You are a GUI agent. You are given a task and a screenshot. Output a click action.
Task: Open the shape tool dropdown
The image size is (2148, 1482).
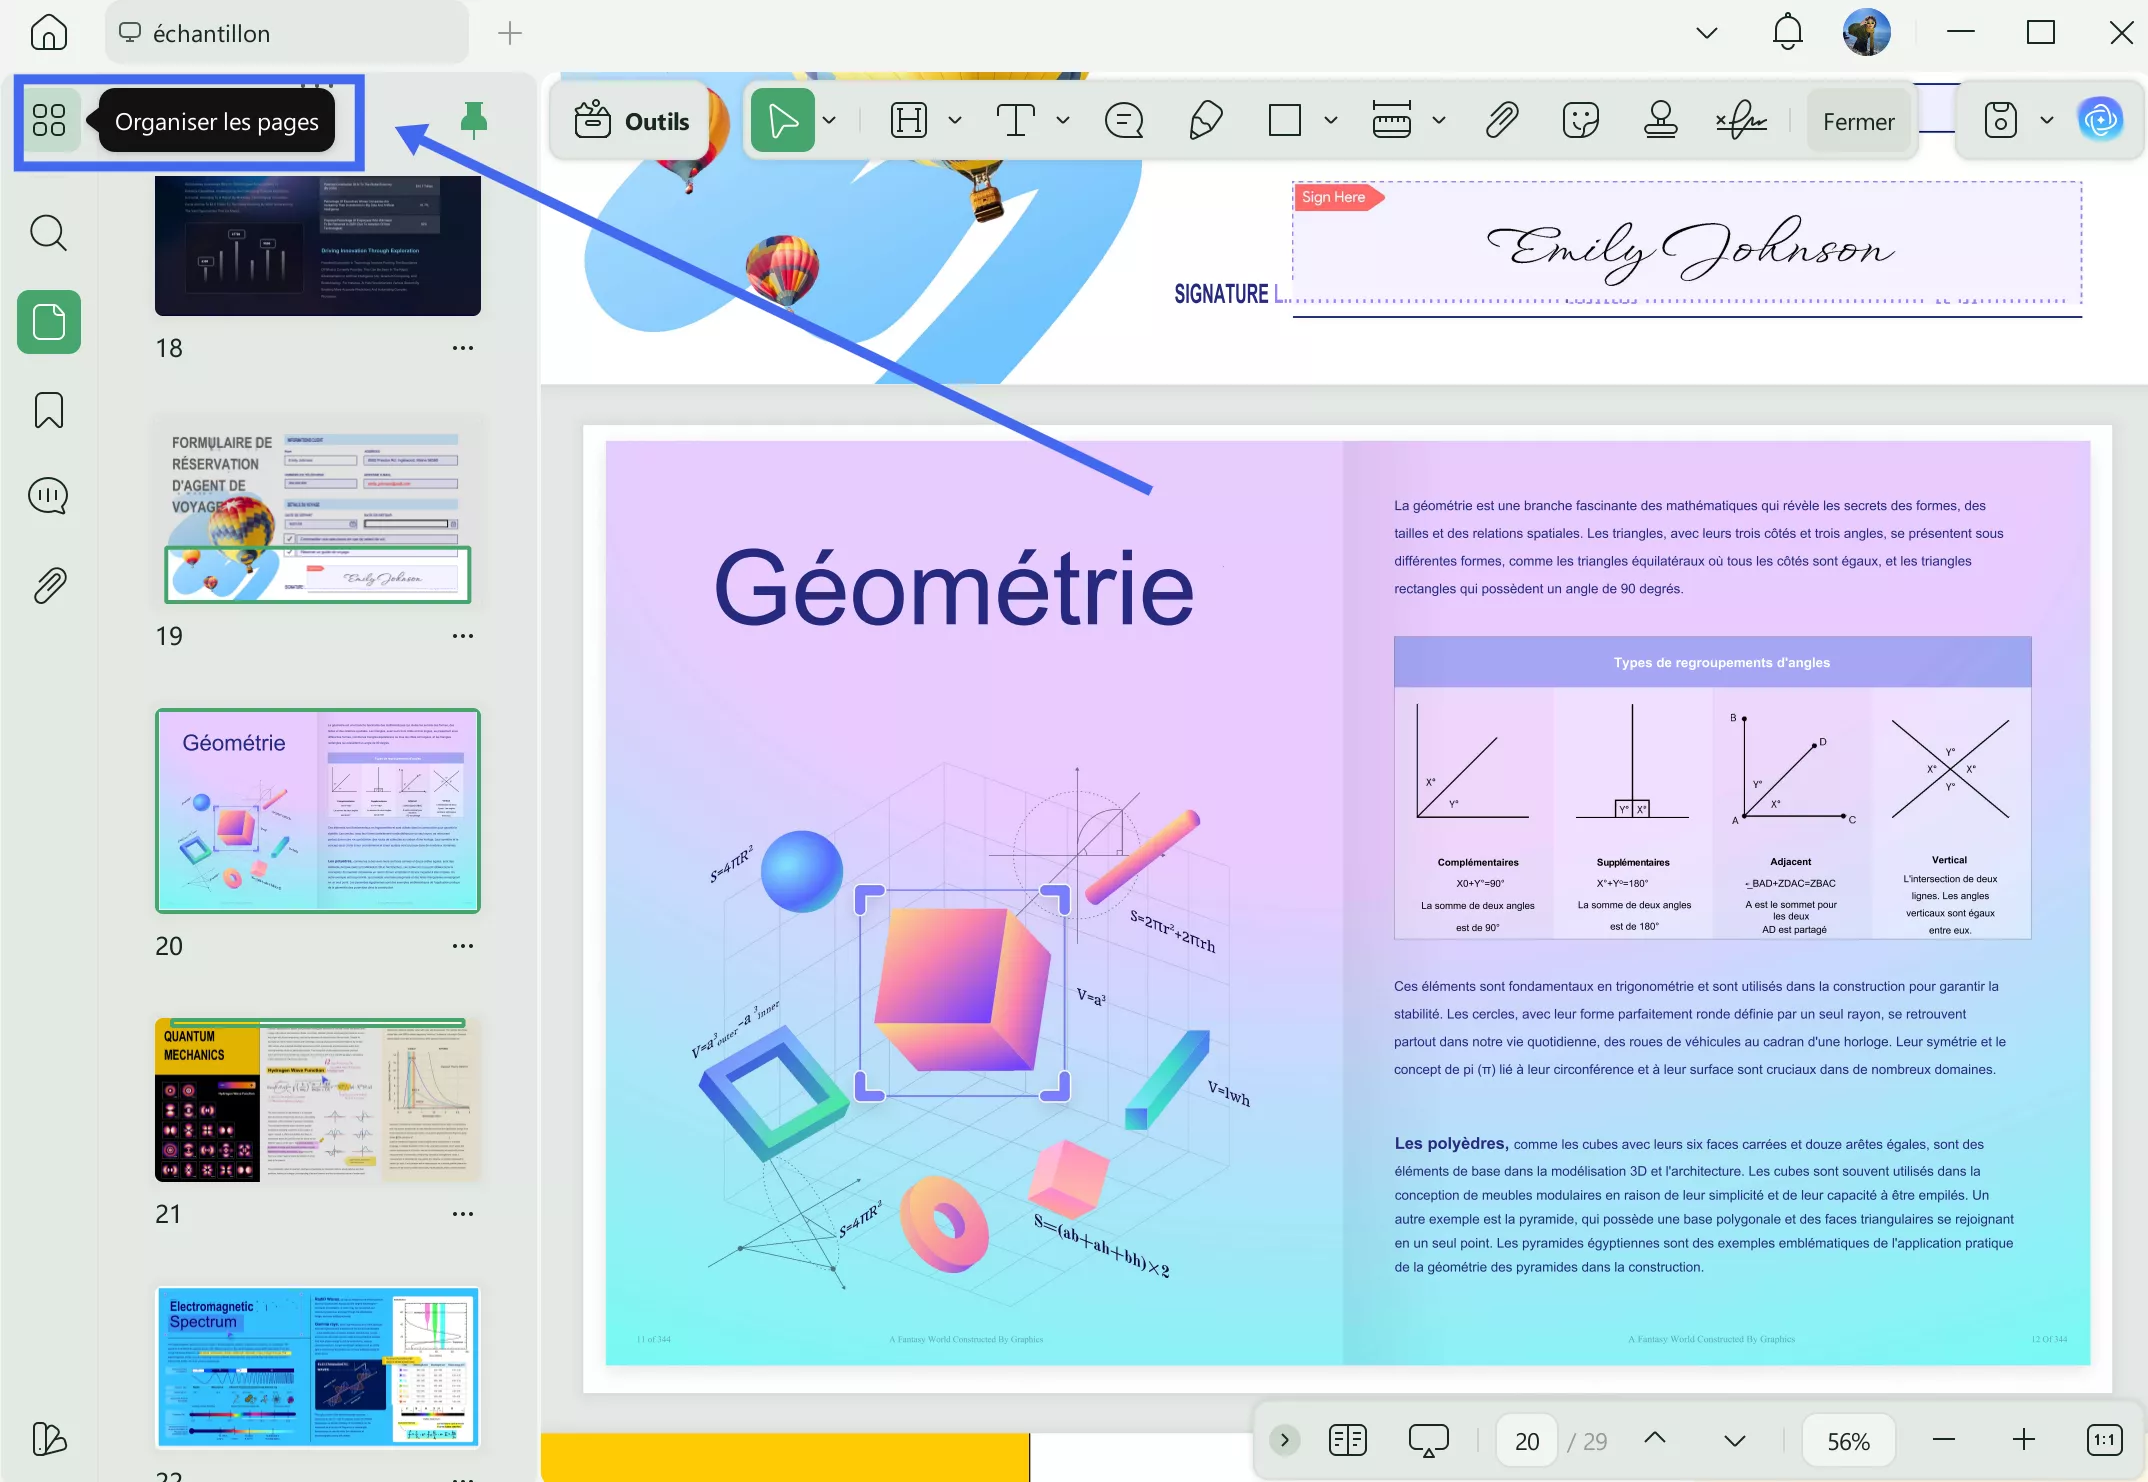[1330, 120]
